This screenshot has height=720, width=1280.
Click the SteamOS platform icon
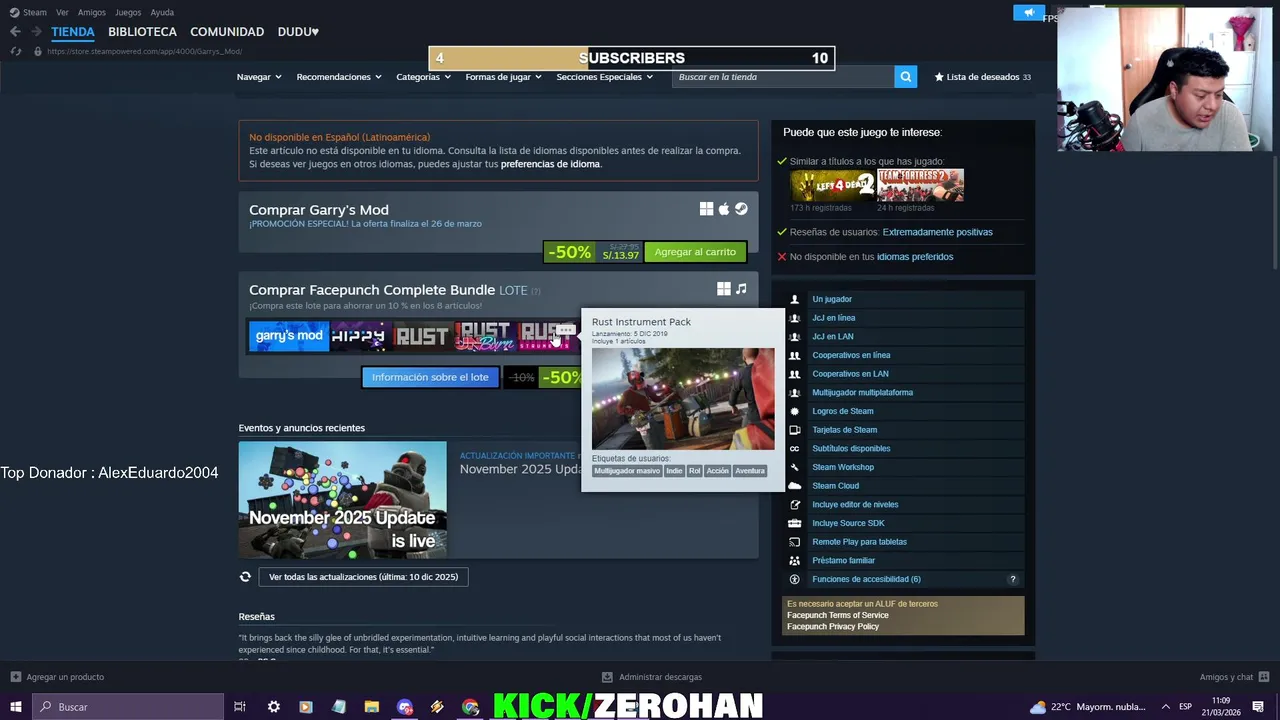(x=741, y=209)
